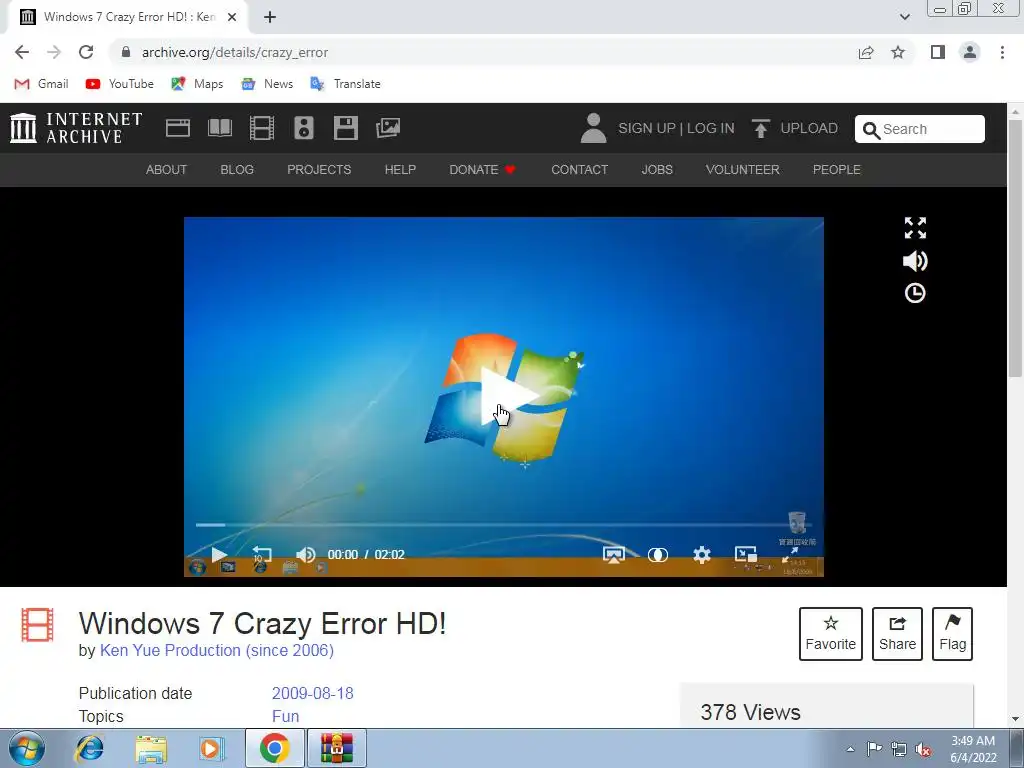Open player settings gear
The width and height of the screenshot is (1024, 768).
[702, 554]
